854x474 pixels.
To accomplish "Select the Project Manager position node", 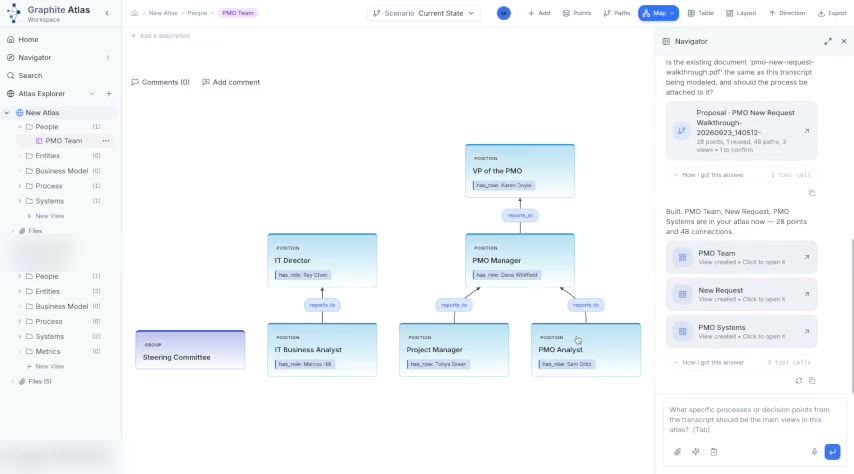I will point(454,350).
